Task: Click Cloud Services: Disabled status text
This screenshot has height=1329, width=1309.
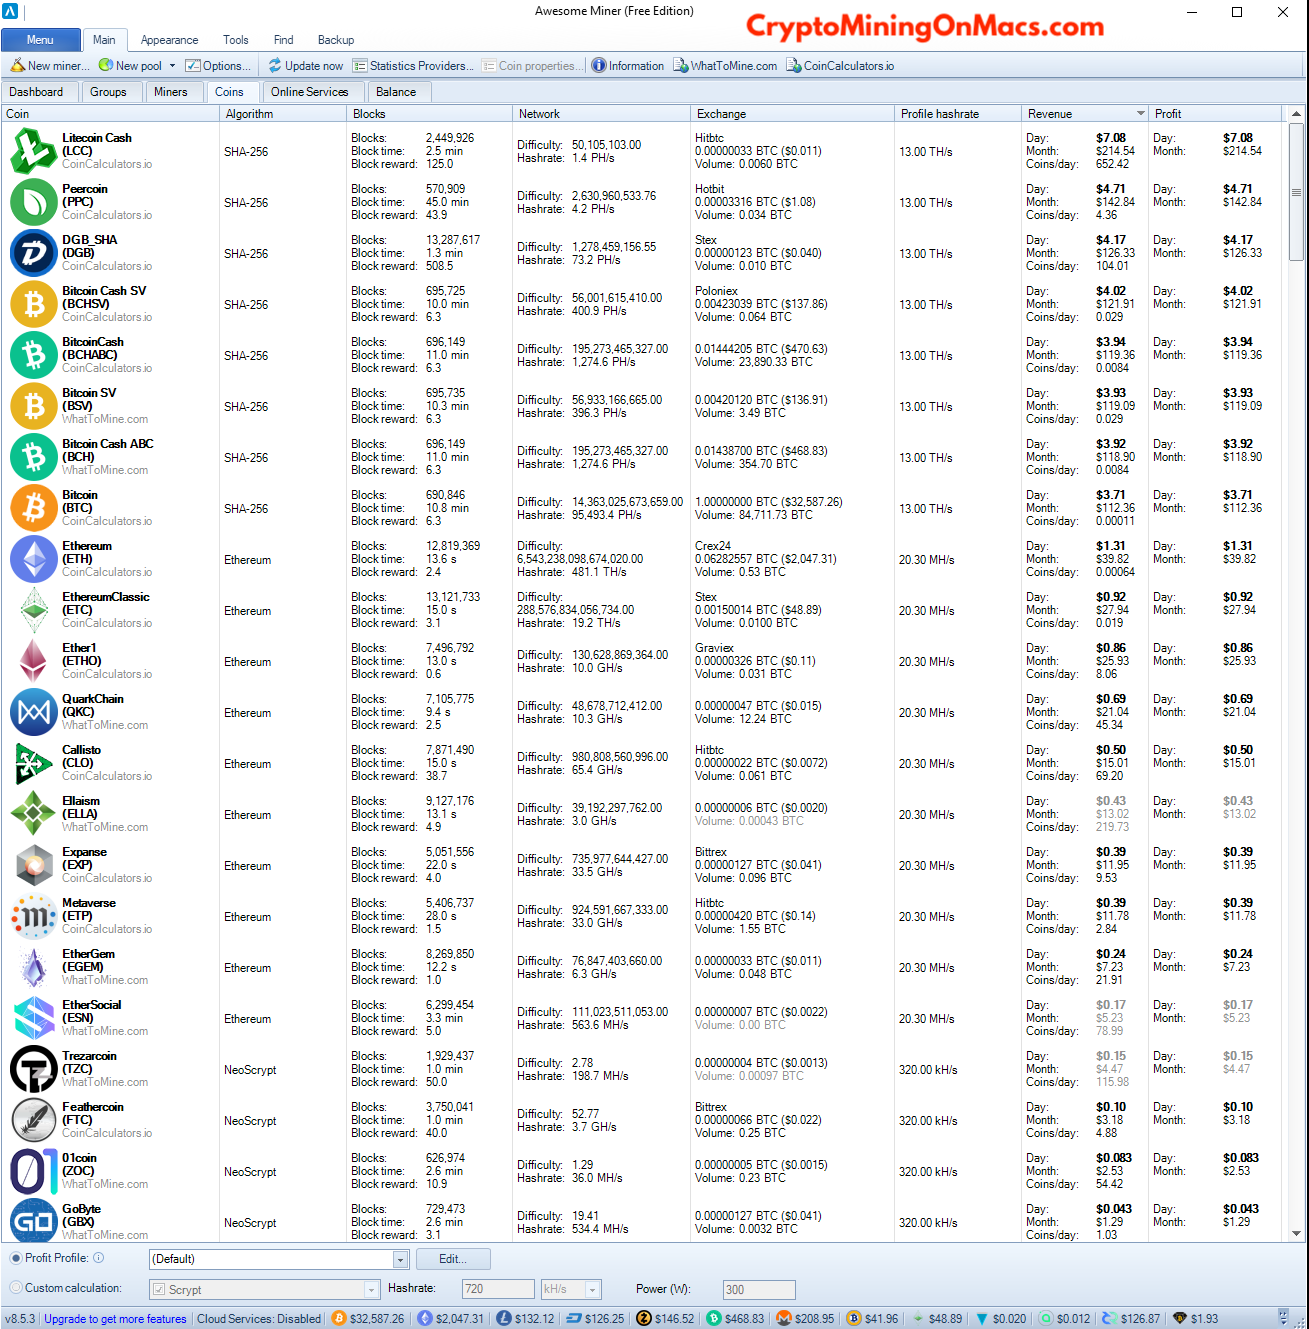Action: (259, 1319)
